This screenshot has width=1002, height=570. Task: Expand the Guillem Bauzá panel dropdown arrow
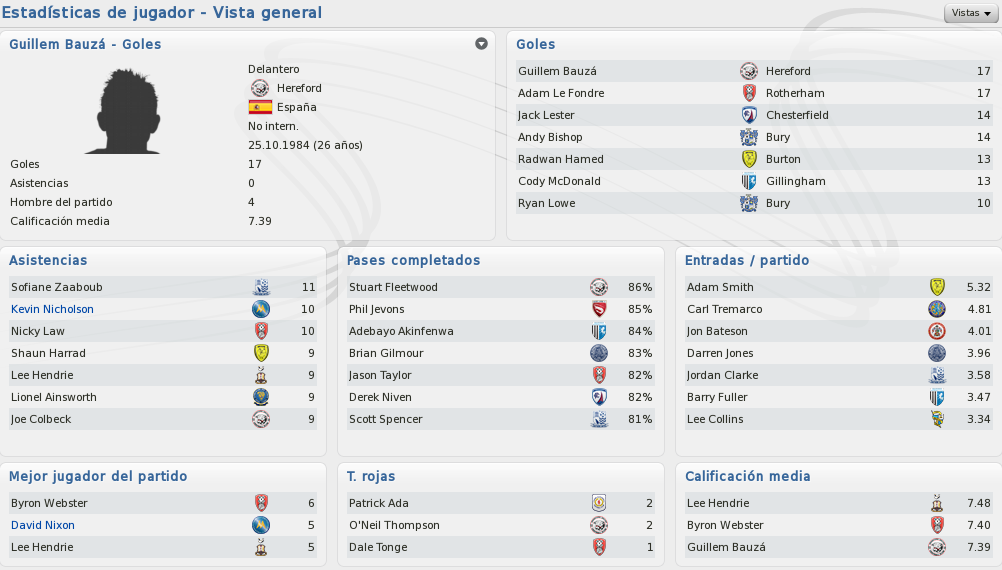481,43
